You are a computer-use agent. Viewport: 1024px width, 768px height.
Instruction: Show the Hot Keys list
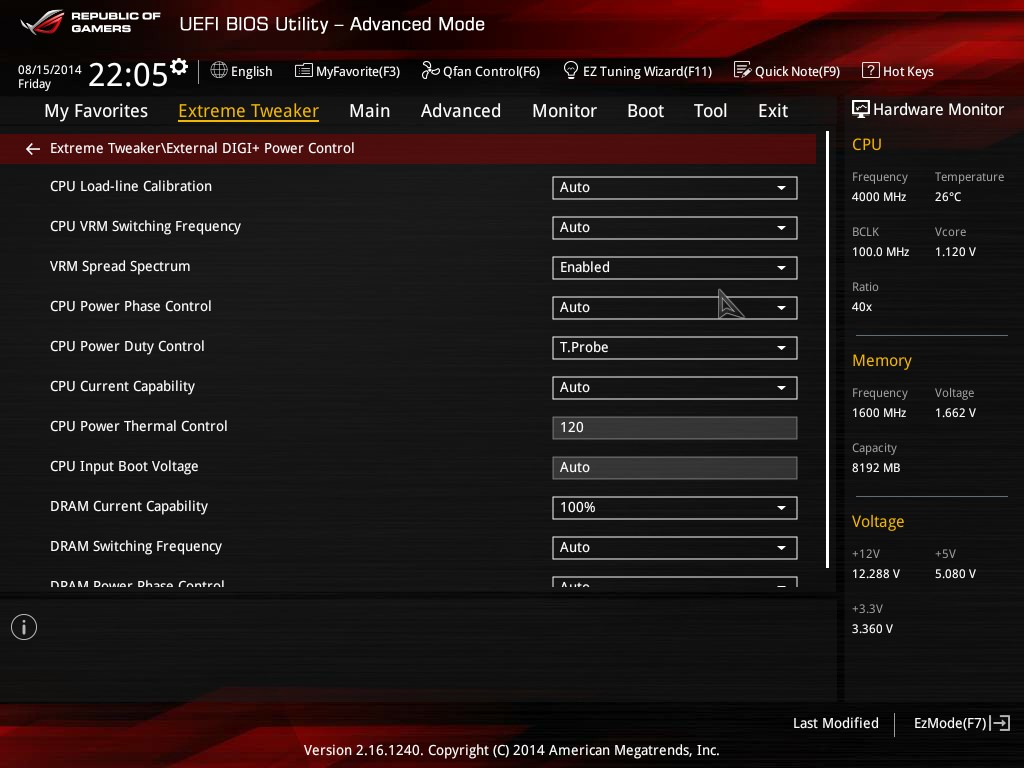click(898, 71)
